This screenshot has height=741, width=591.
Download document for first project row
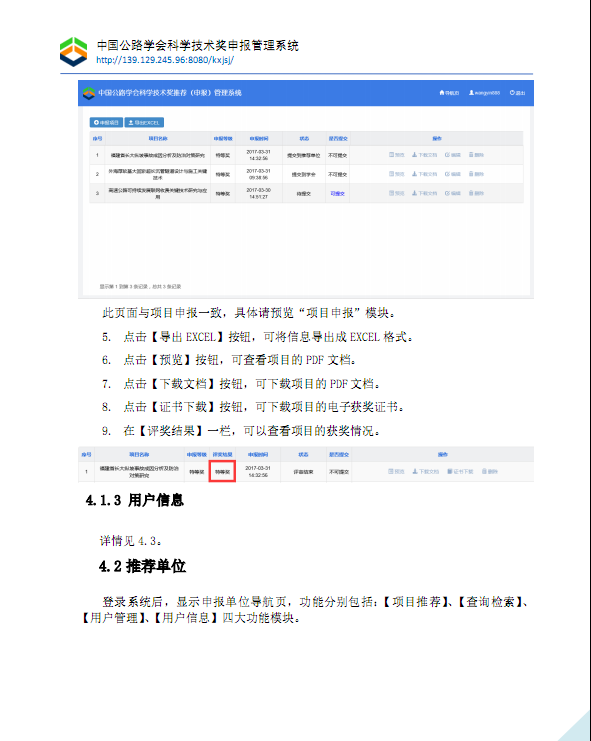[x=424, y=155]
